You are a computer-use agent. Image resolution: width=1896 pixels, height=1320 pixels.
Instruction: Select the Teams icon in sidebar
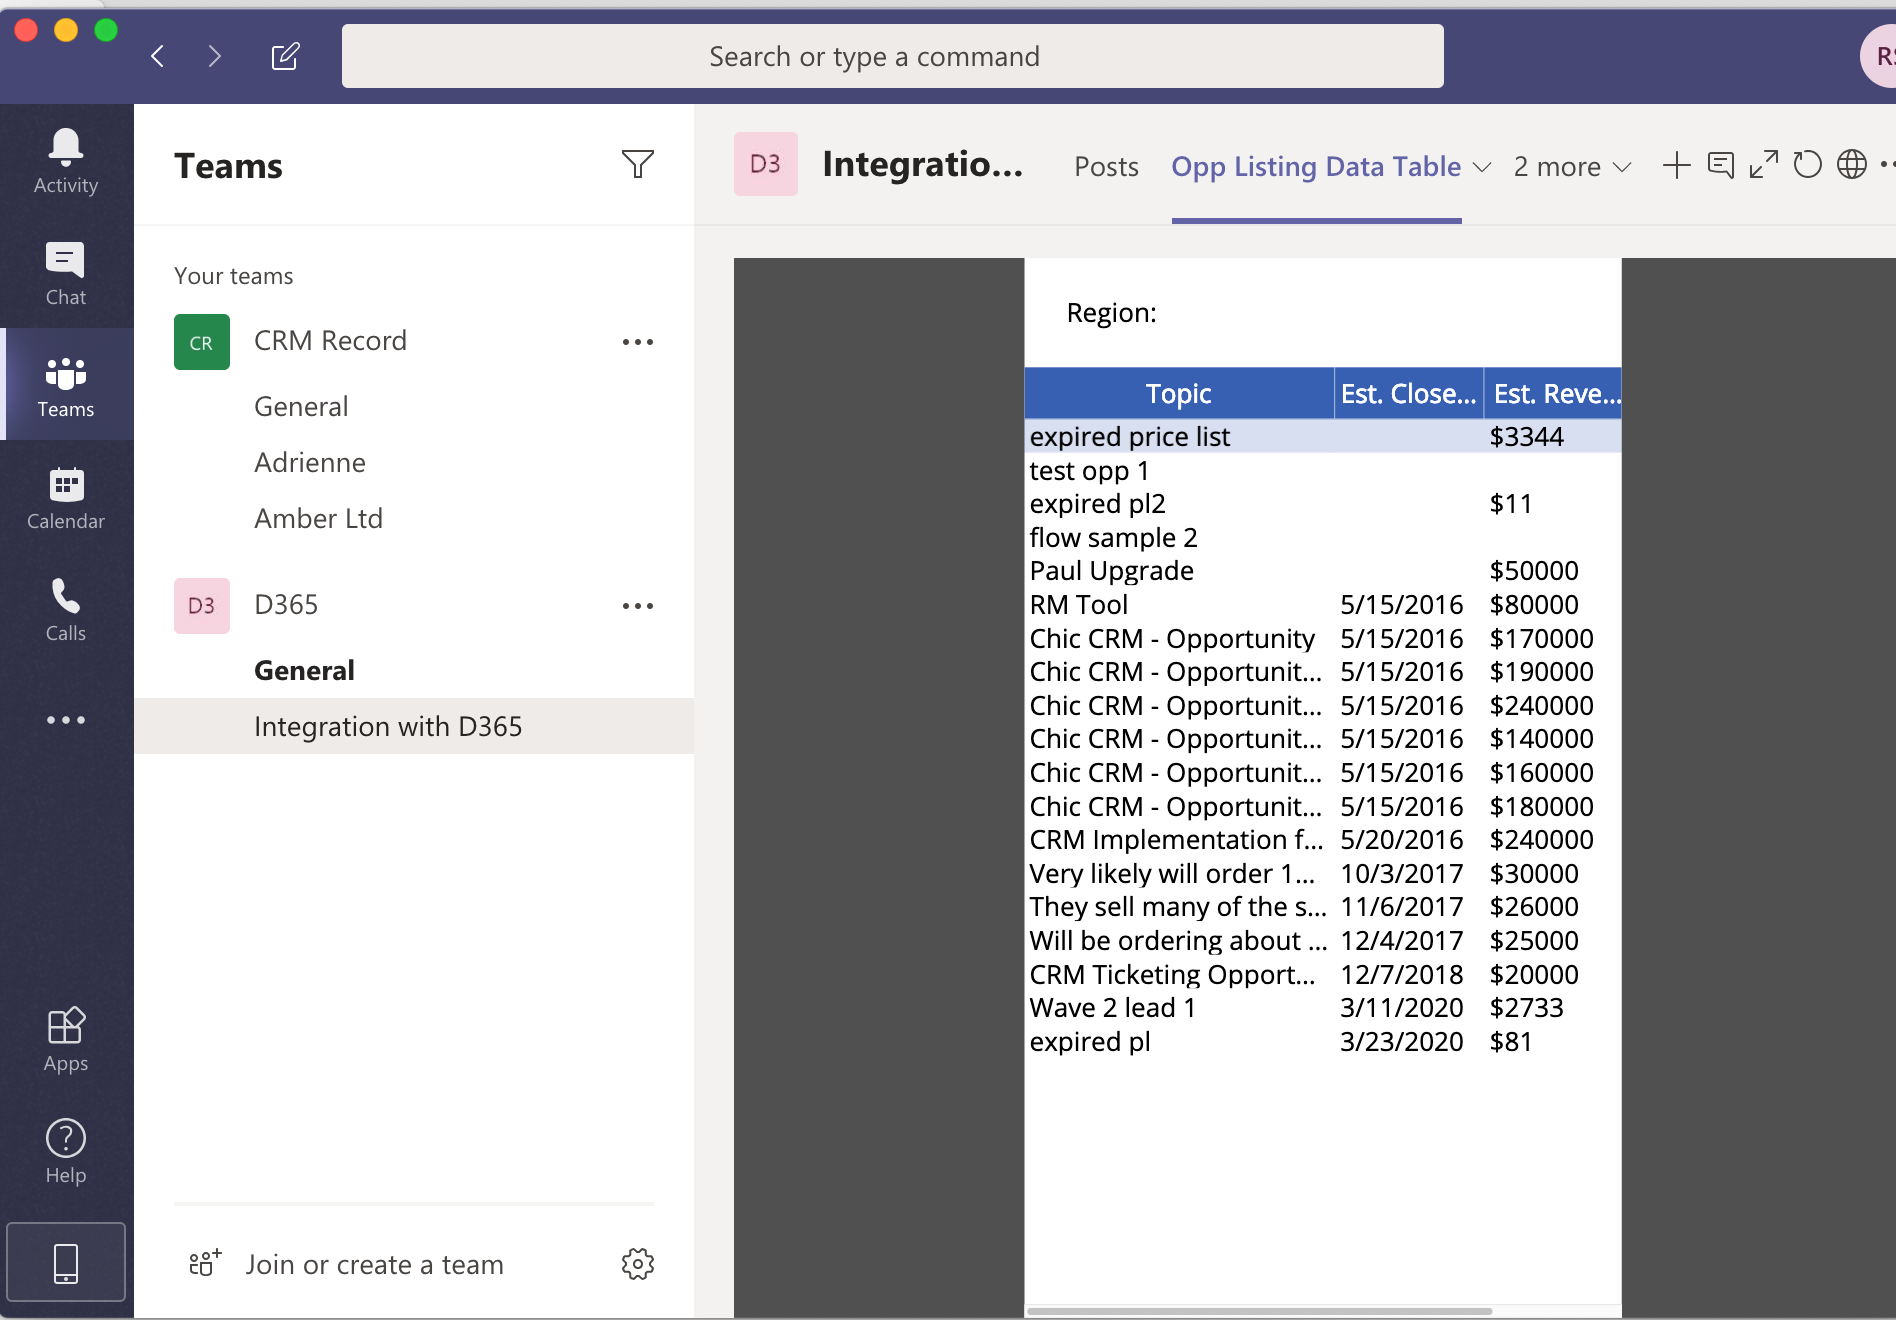[x=66, y=384]
